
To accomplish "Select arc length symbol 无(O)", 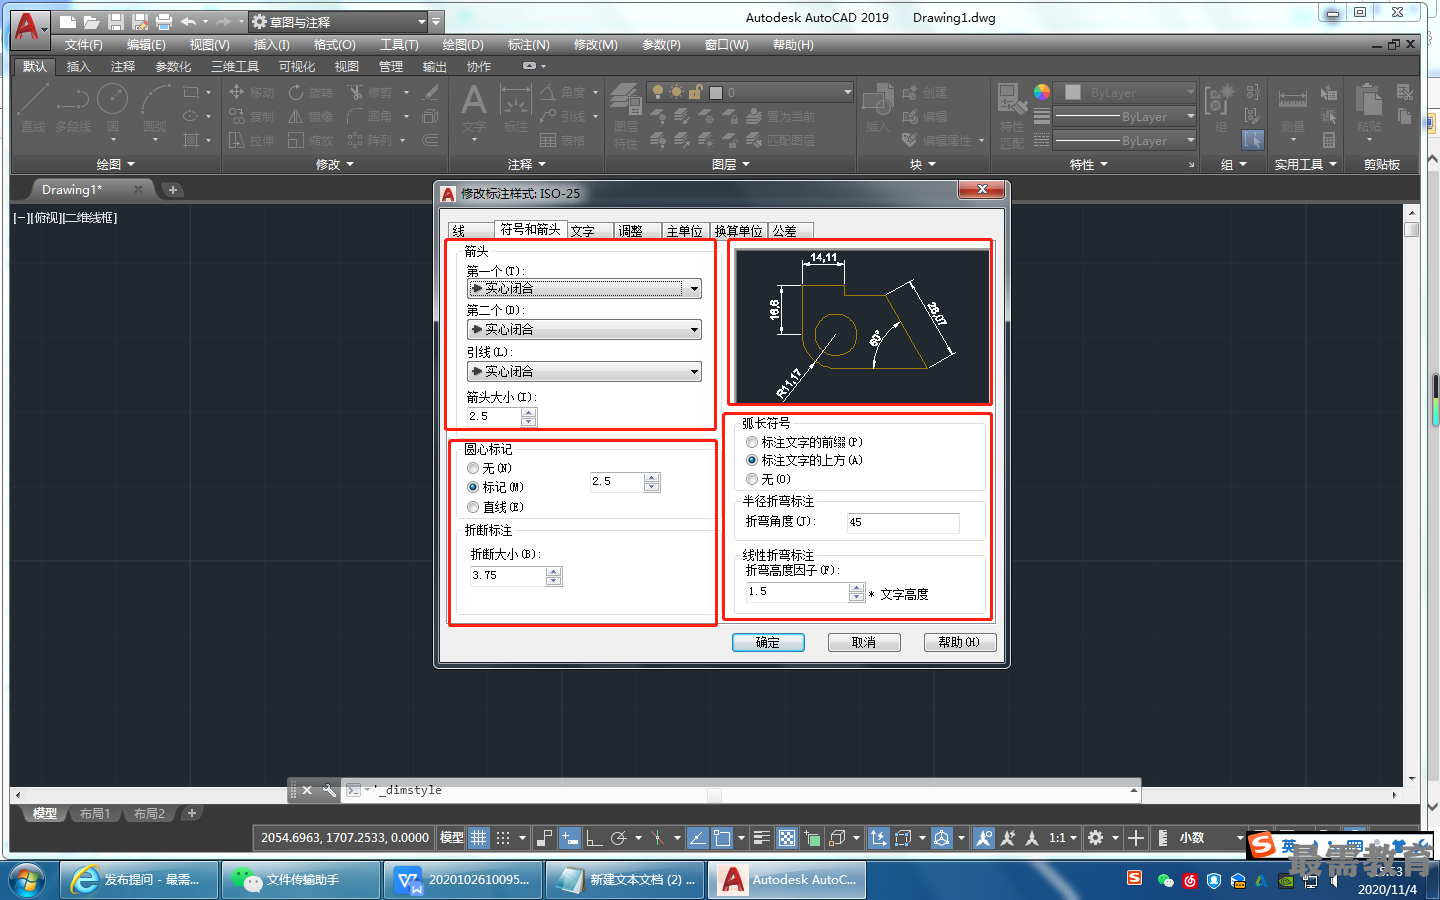I will pos(769,479).
